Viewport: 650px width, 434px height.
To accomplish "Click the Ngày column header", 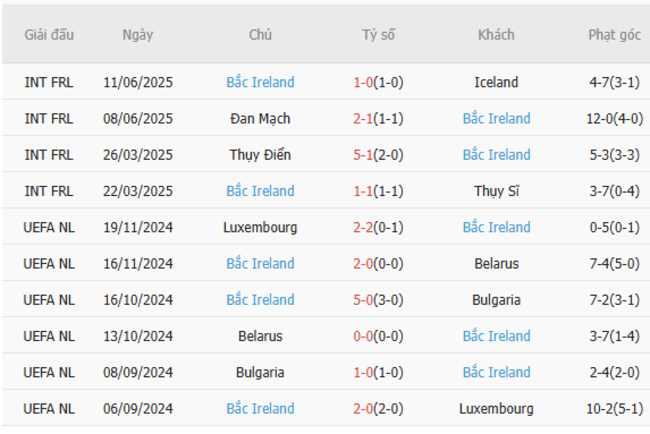I will click(x=138, y=34).
